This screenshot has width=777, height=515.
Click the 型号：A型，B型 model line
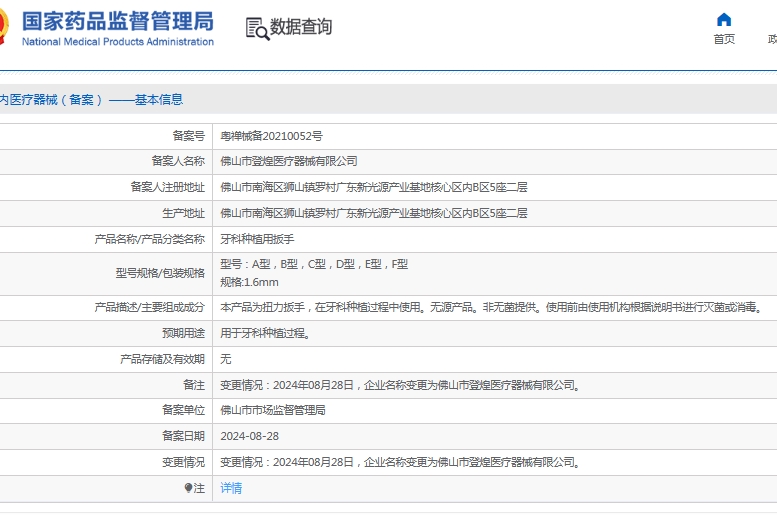coord(314,265)
